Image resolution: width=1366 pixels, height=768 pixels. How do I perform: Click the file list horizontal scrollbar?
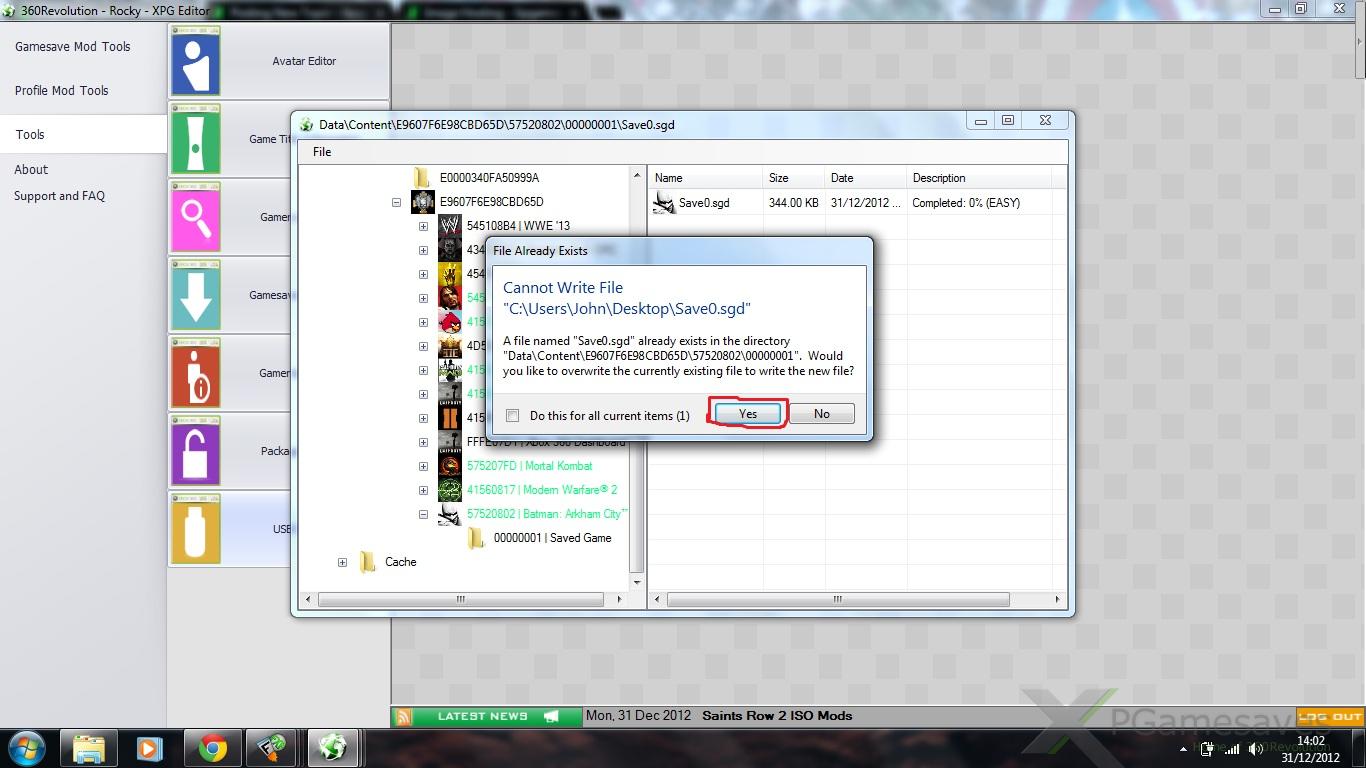click(836, 599)
